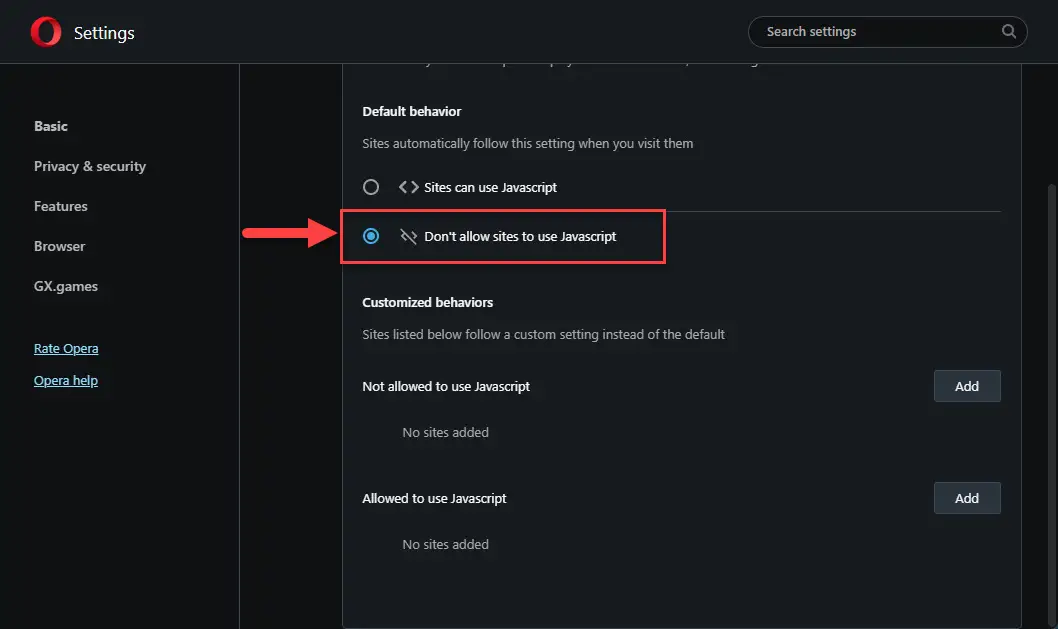Go to Privacy & security settings
Screen dimensions: 1058x629
click(90, 166)
